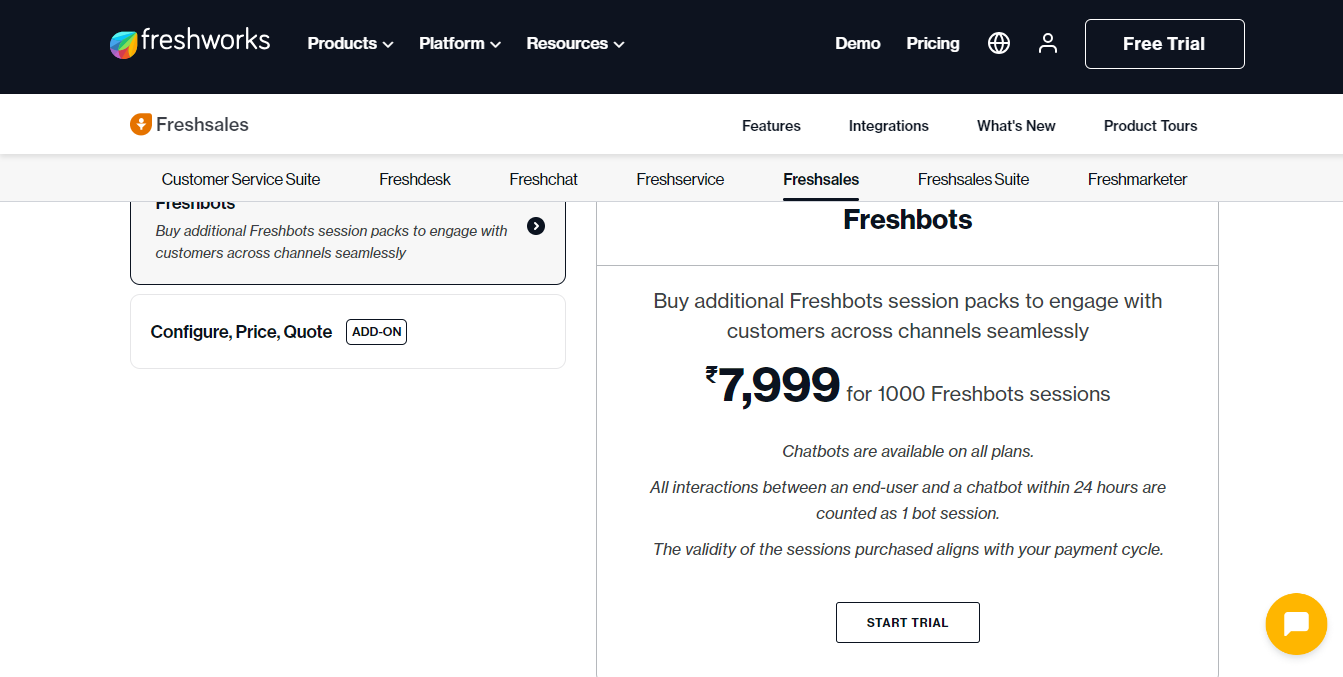Open the user account icon
Screen dimensions: 1343x677
click(x=1048, y=43)
